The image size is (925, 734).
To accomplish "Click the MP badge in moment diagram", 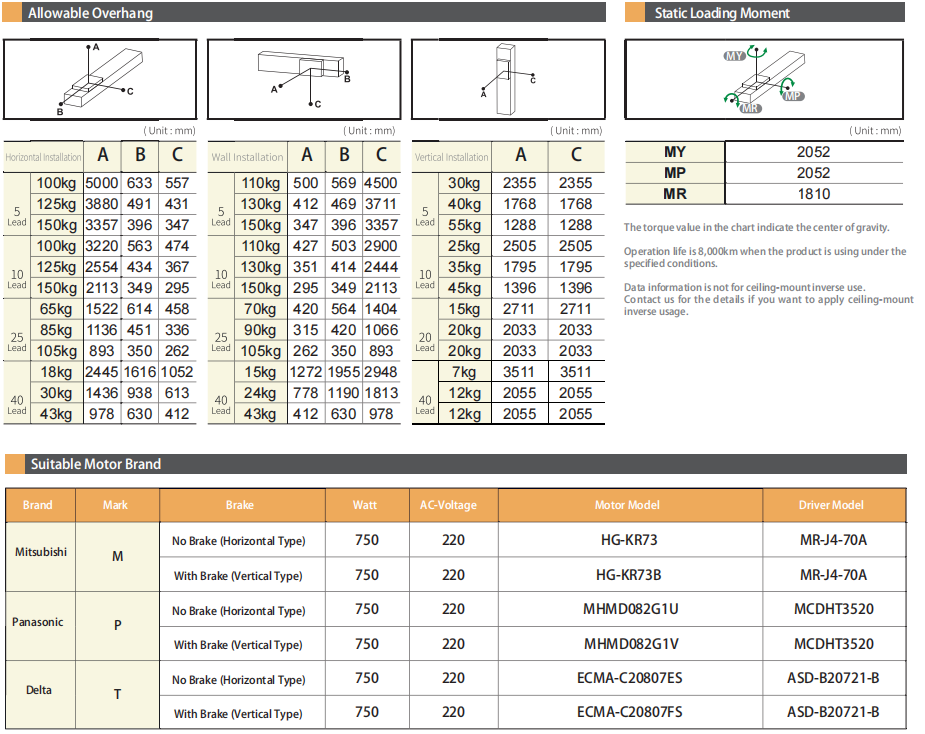I will (x=792, y=95).
